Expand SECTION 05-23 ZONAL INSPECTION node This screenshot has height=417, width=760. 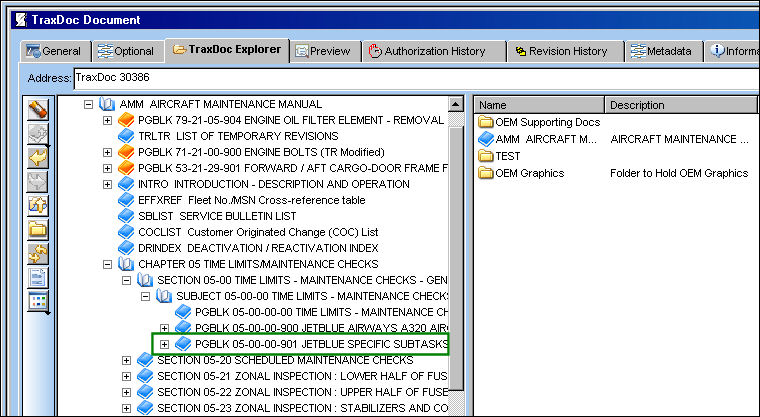(x=127, y=408)
